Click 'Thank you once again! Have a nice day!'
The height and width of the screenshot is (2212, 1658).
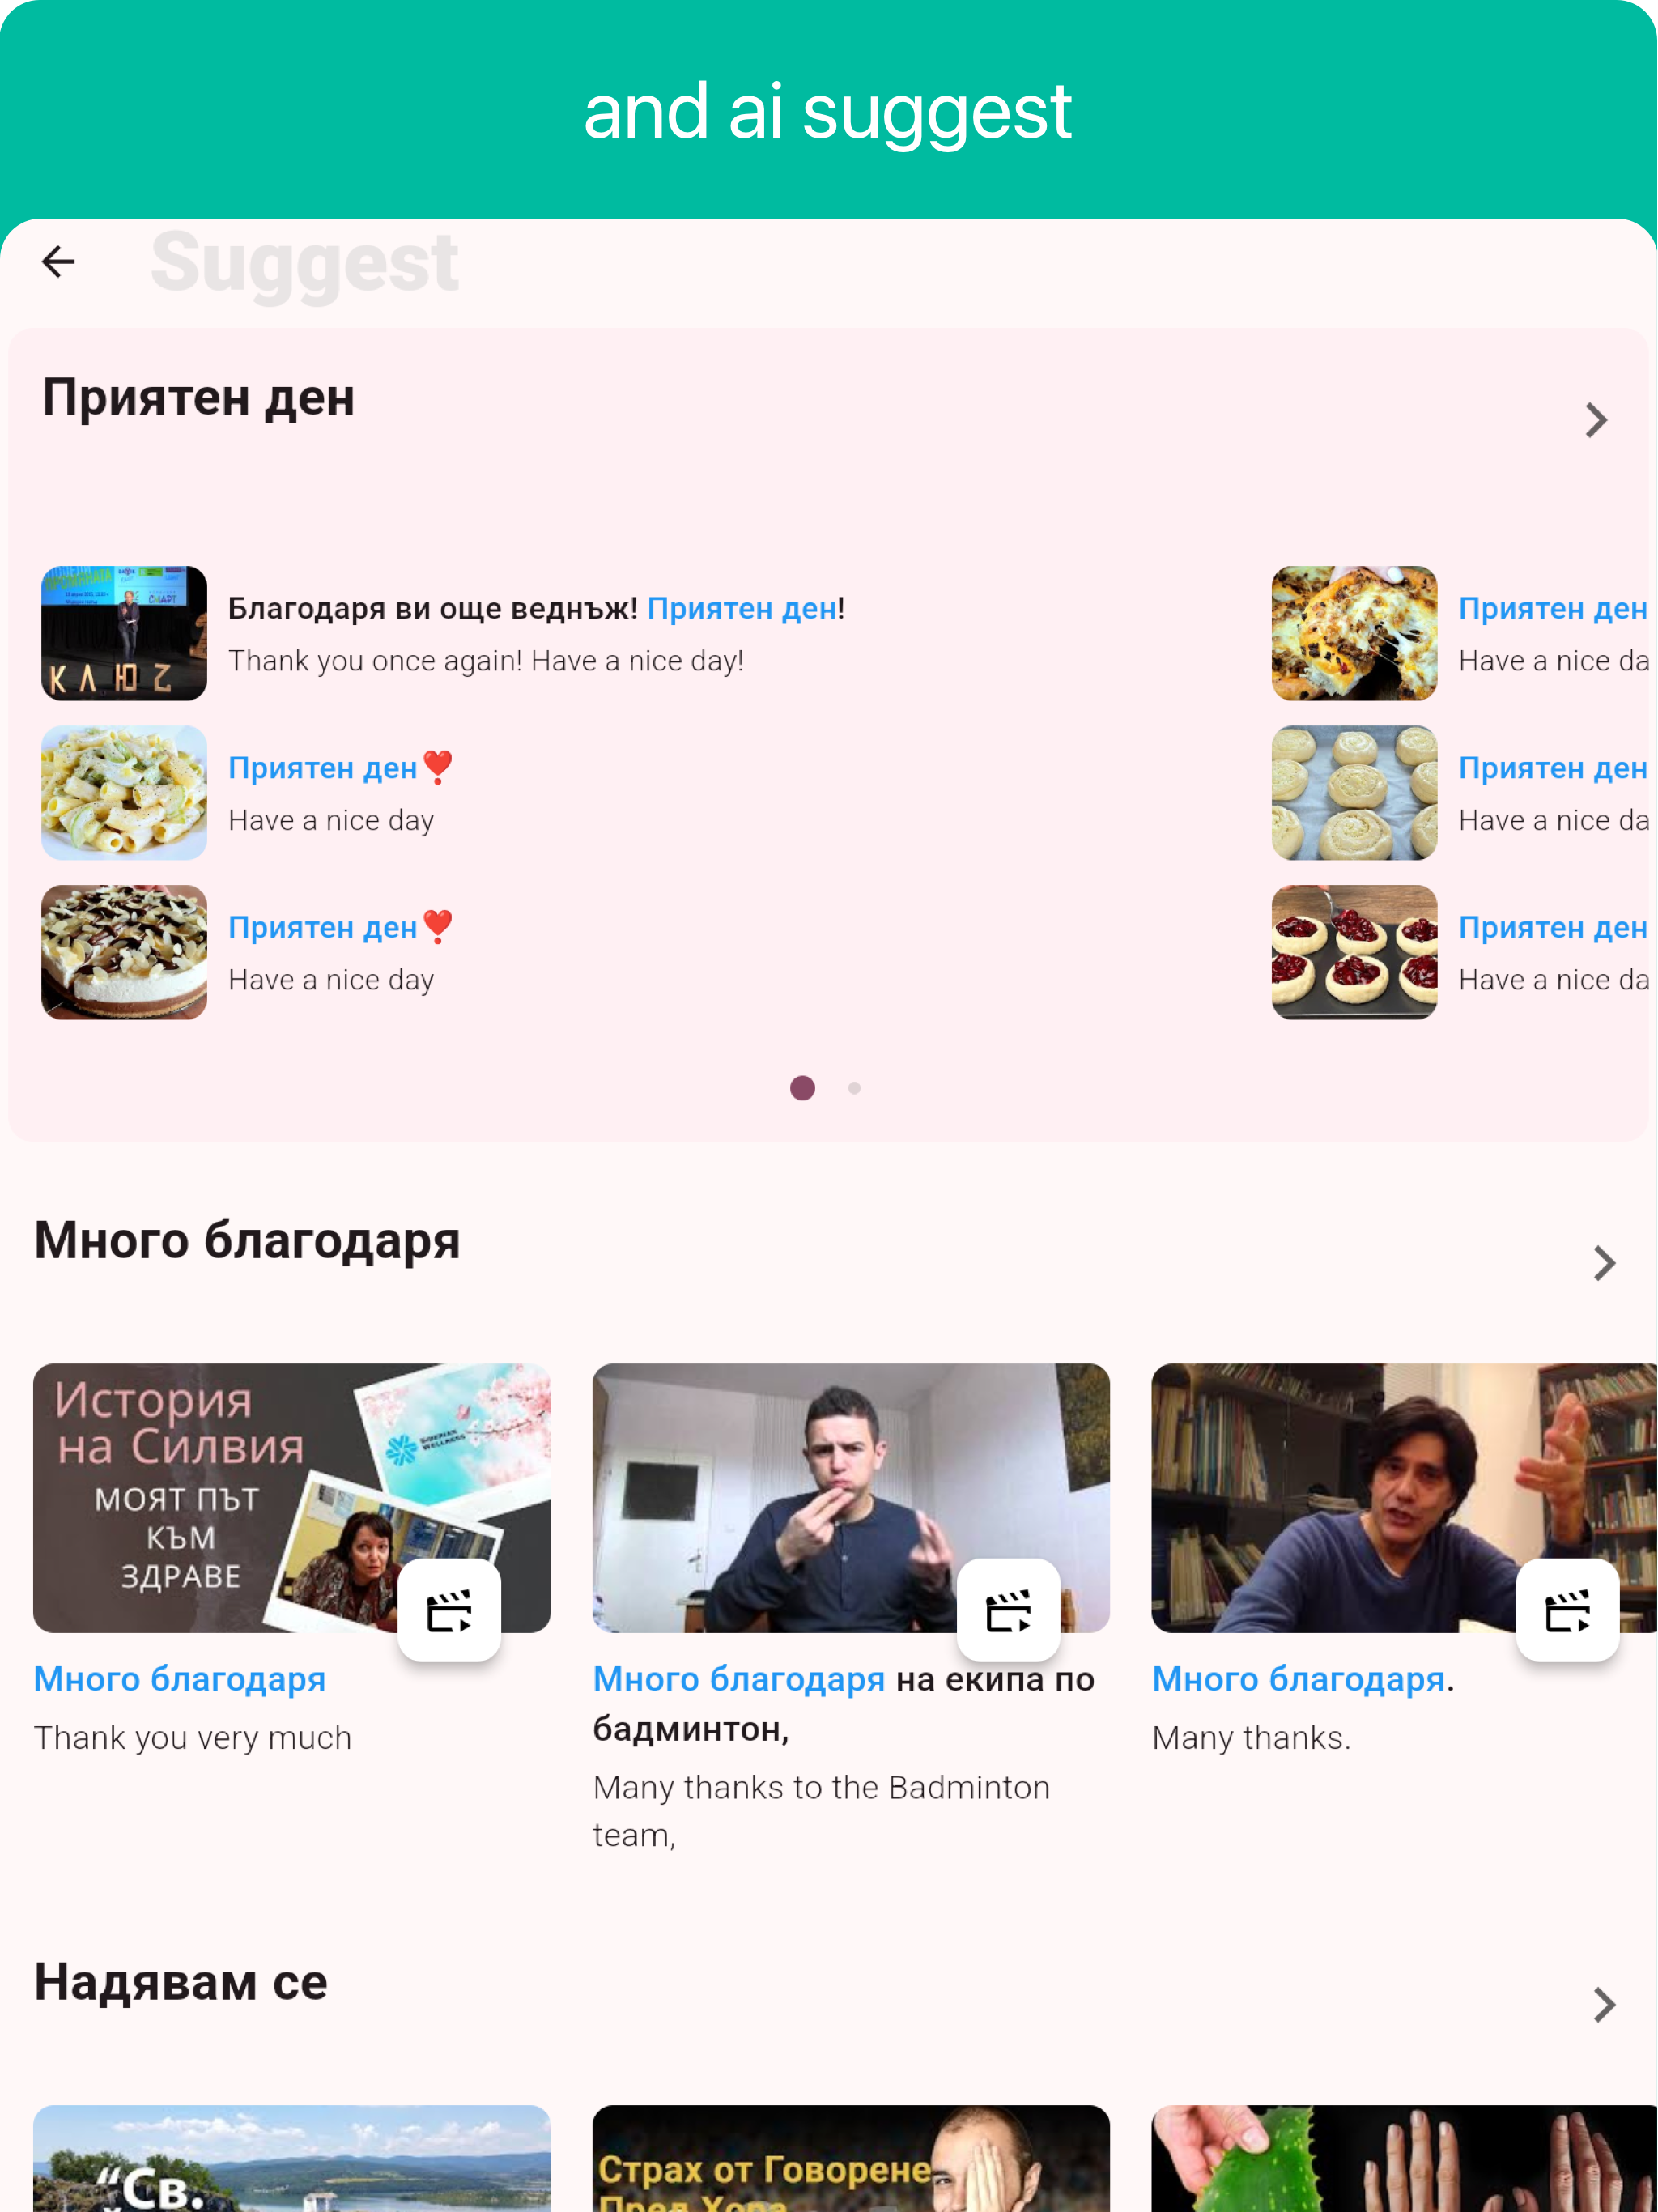click(x=486, y=661)
